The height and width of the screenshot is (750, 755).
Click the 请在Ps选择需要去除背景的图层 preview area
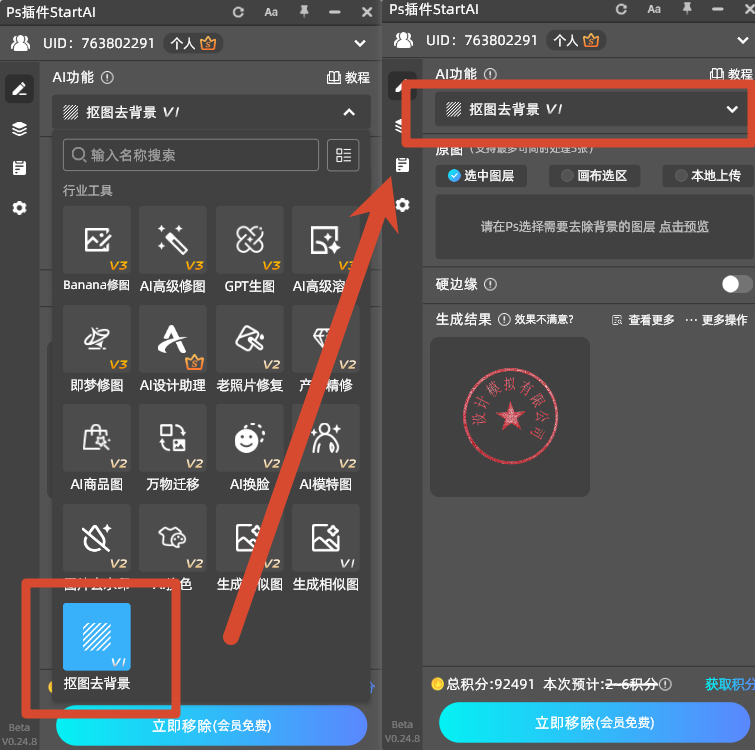point(595,227)
